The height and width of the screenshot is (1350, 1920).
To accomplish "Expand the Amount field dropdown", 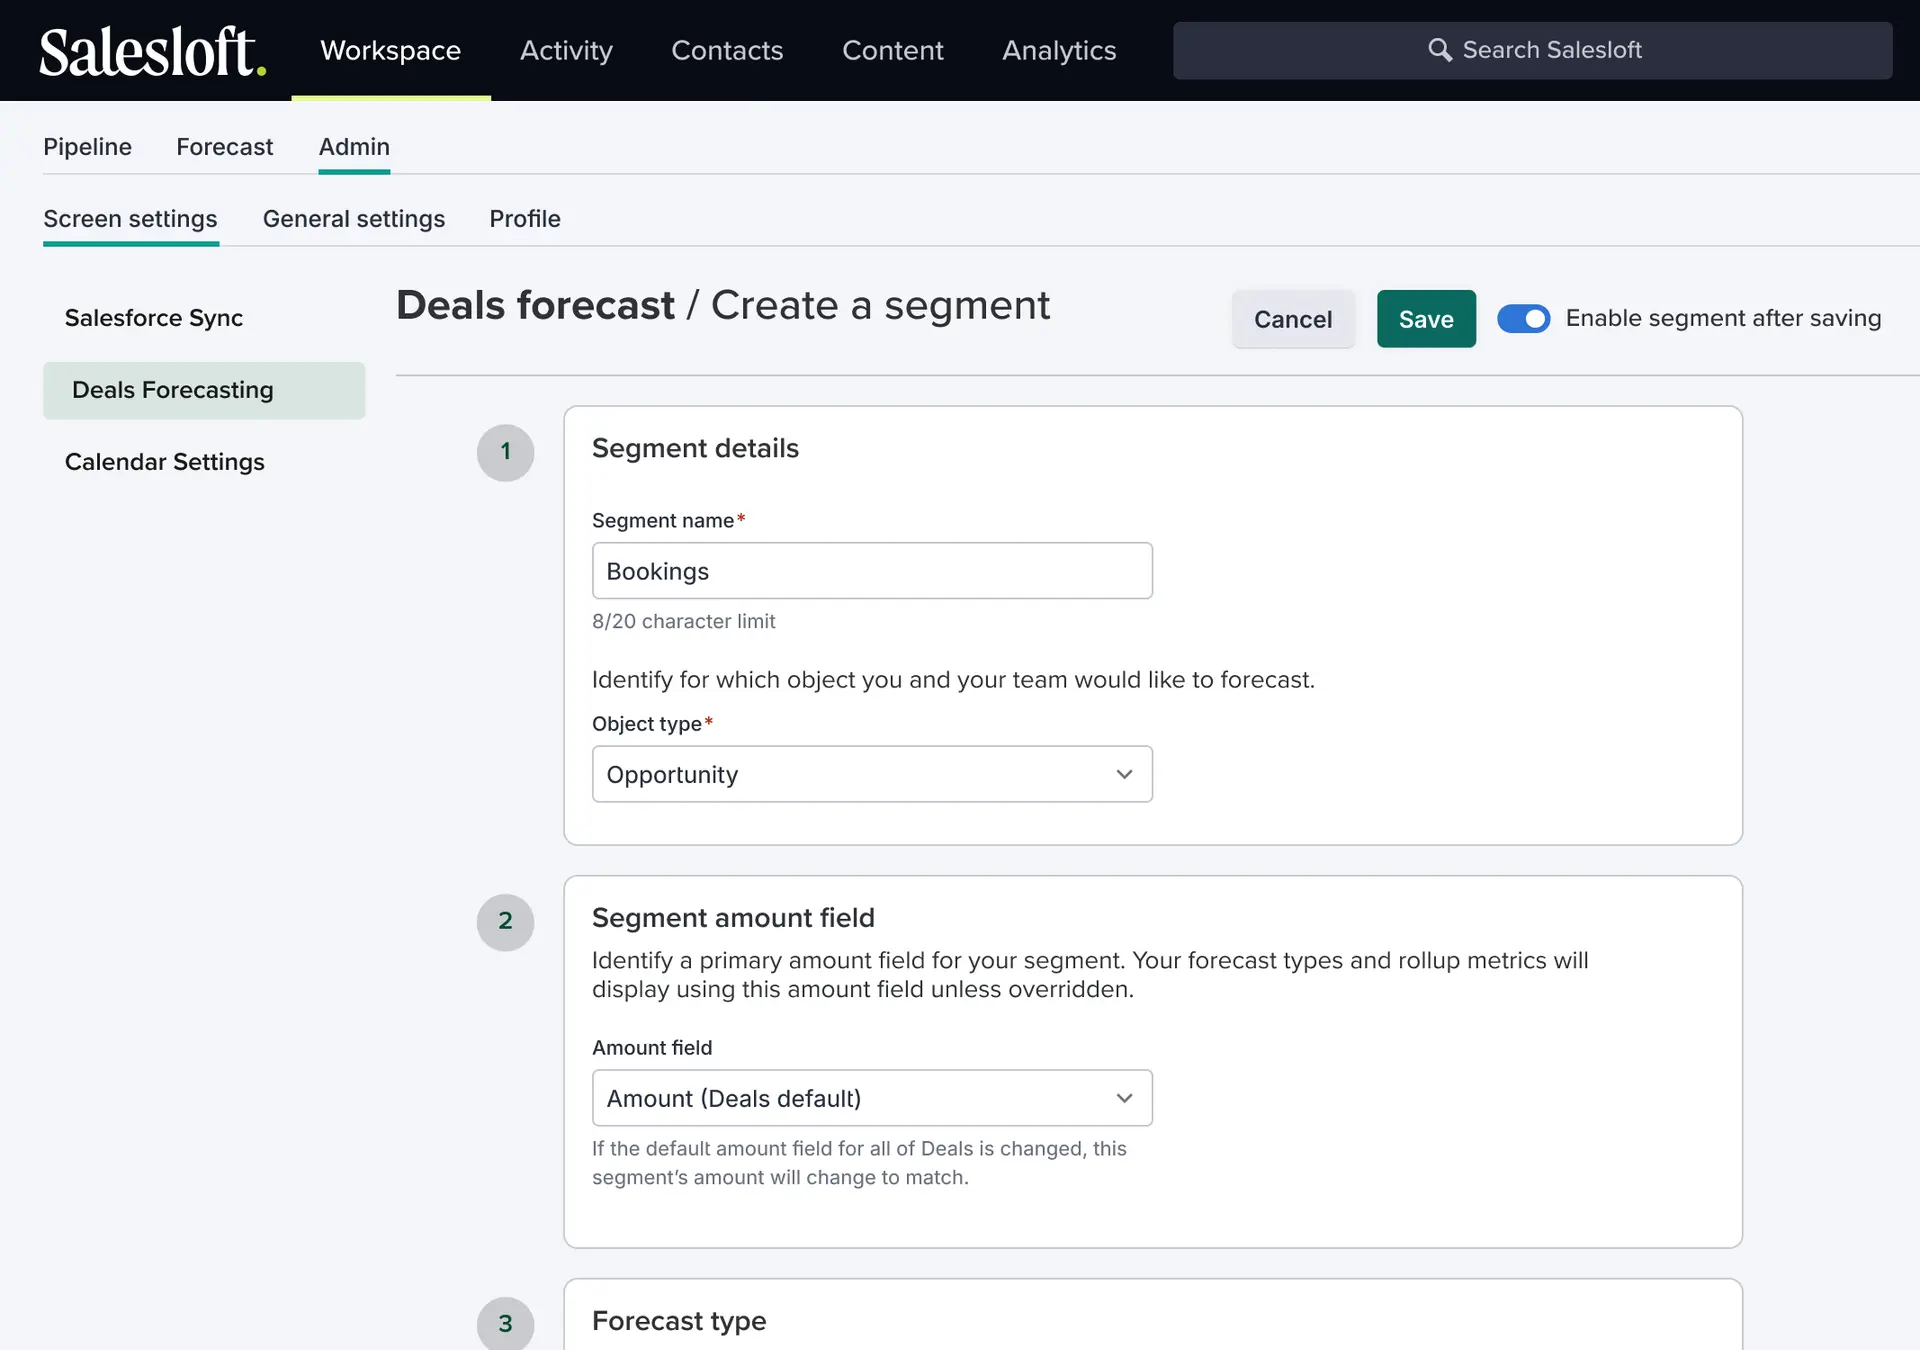I will (872, 1098).
